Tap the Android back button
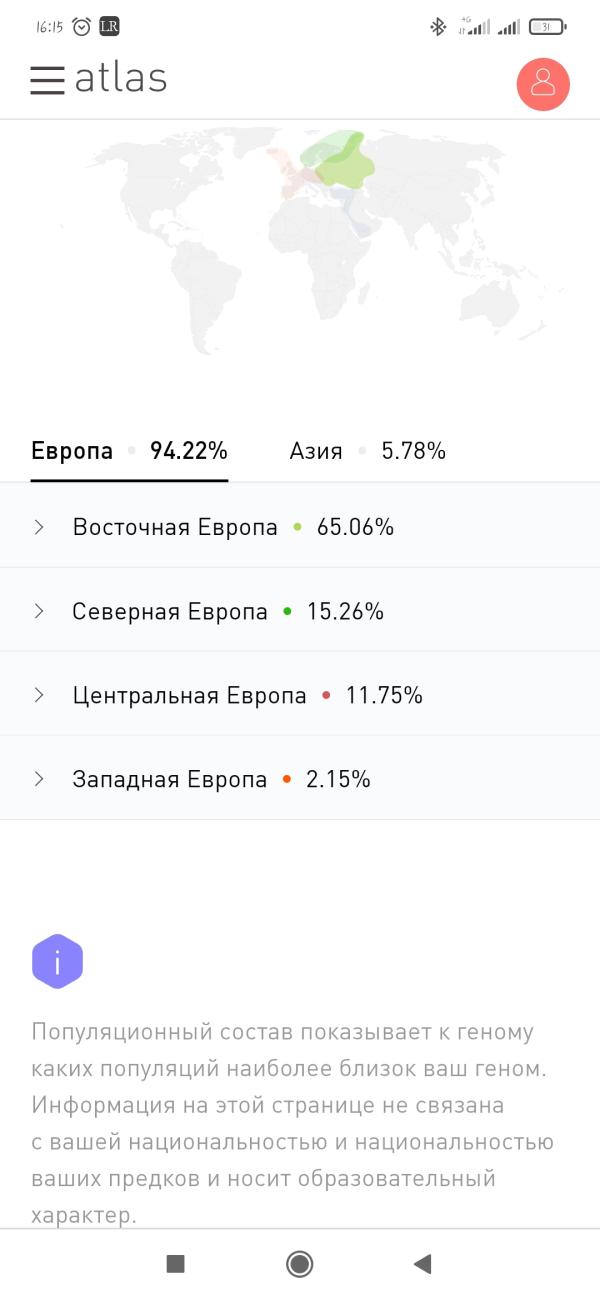Screen dimensions: 600x1299 coord(422,1264)
